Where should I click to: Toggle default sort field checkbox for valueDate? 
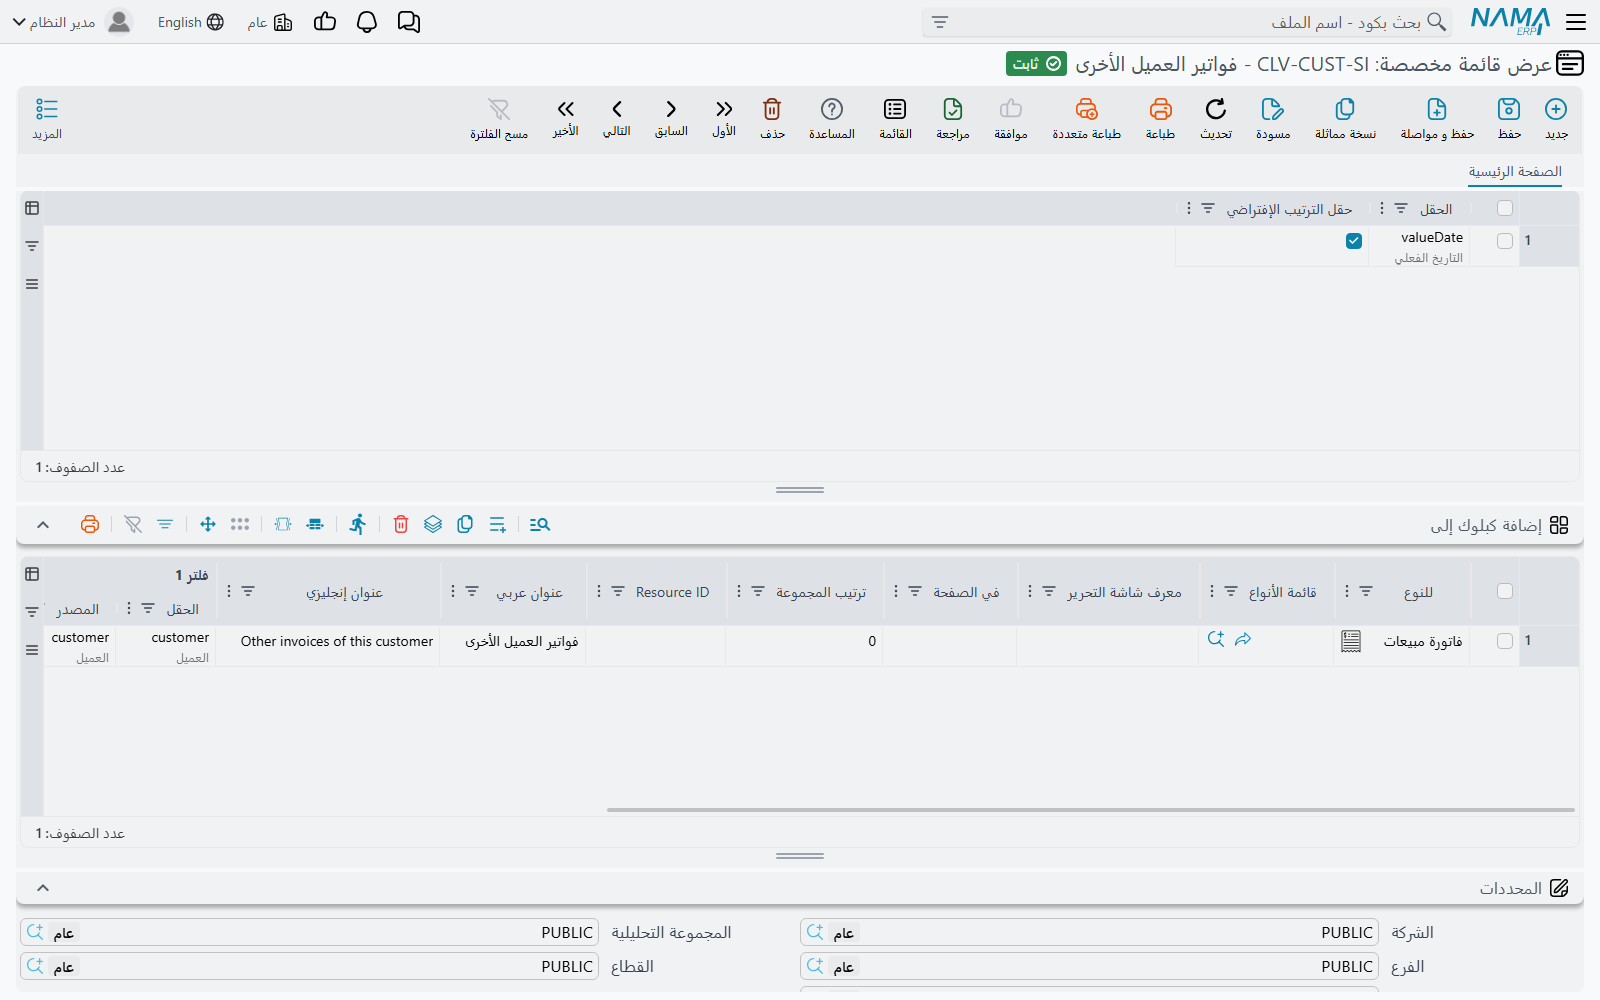pos(1354,241)
